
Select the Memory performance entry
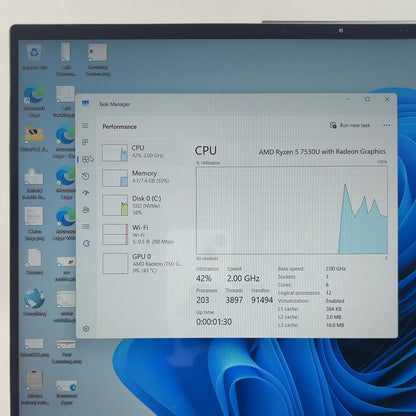click(x=142, y=177)
